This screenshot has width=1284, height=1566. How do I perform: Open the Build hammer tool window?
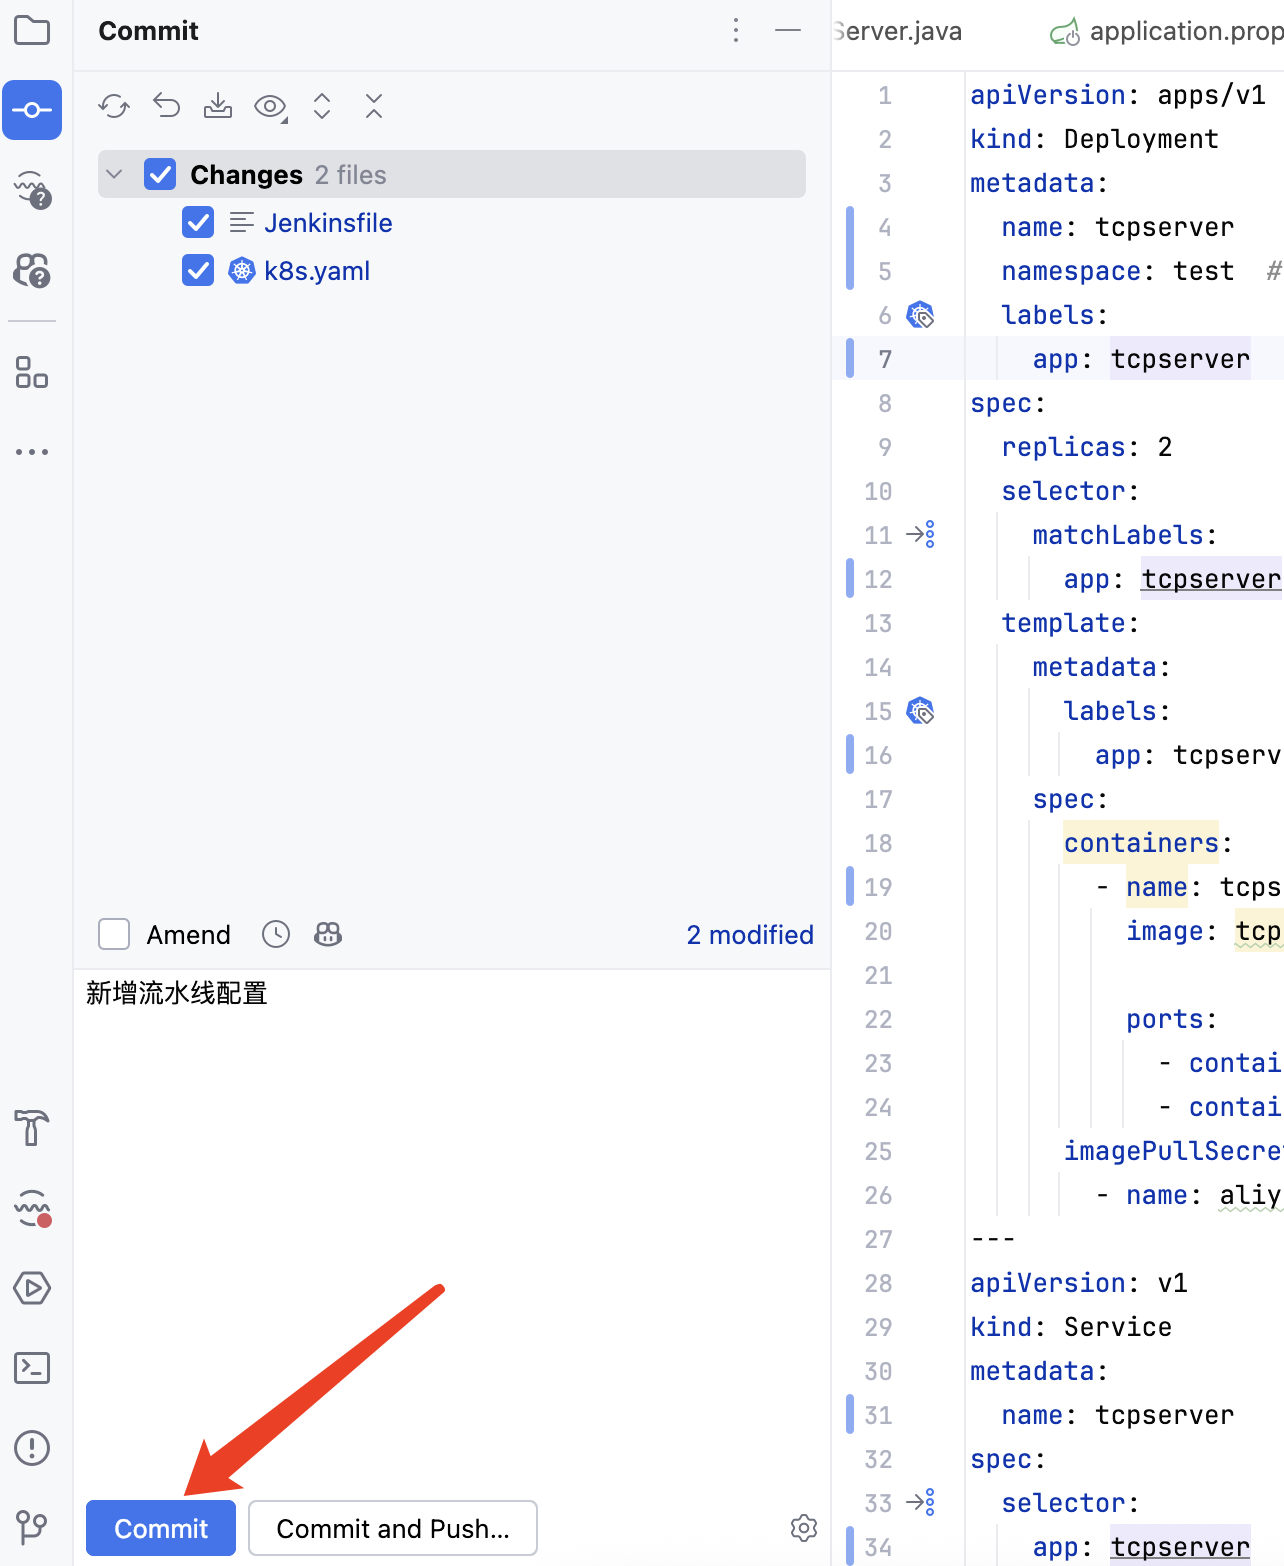(32, 1128)
